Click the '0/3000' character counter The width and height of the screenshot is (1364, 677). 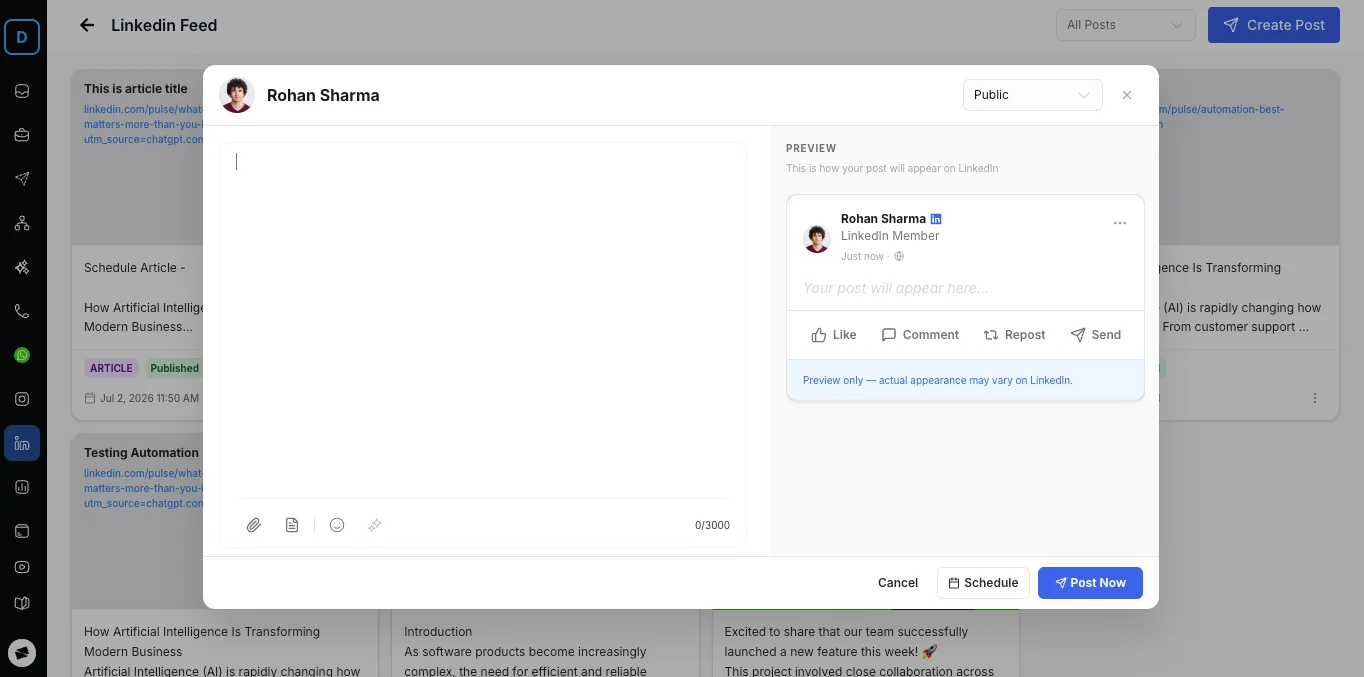pyautogui.click(x=712, y=525)
